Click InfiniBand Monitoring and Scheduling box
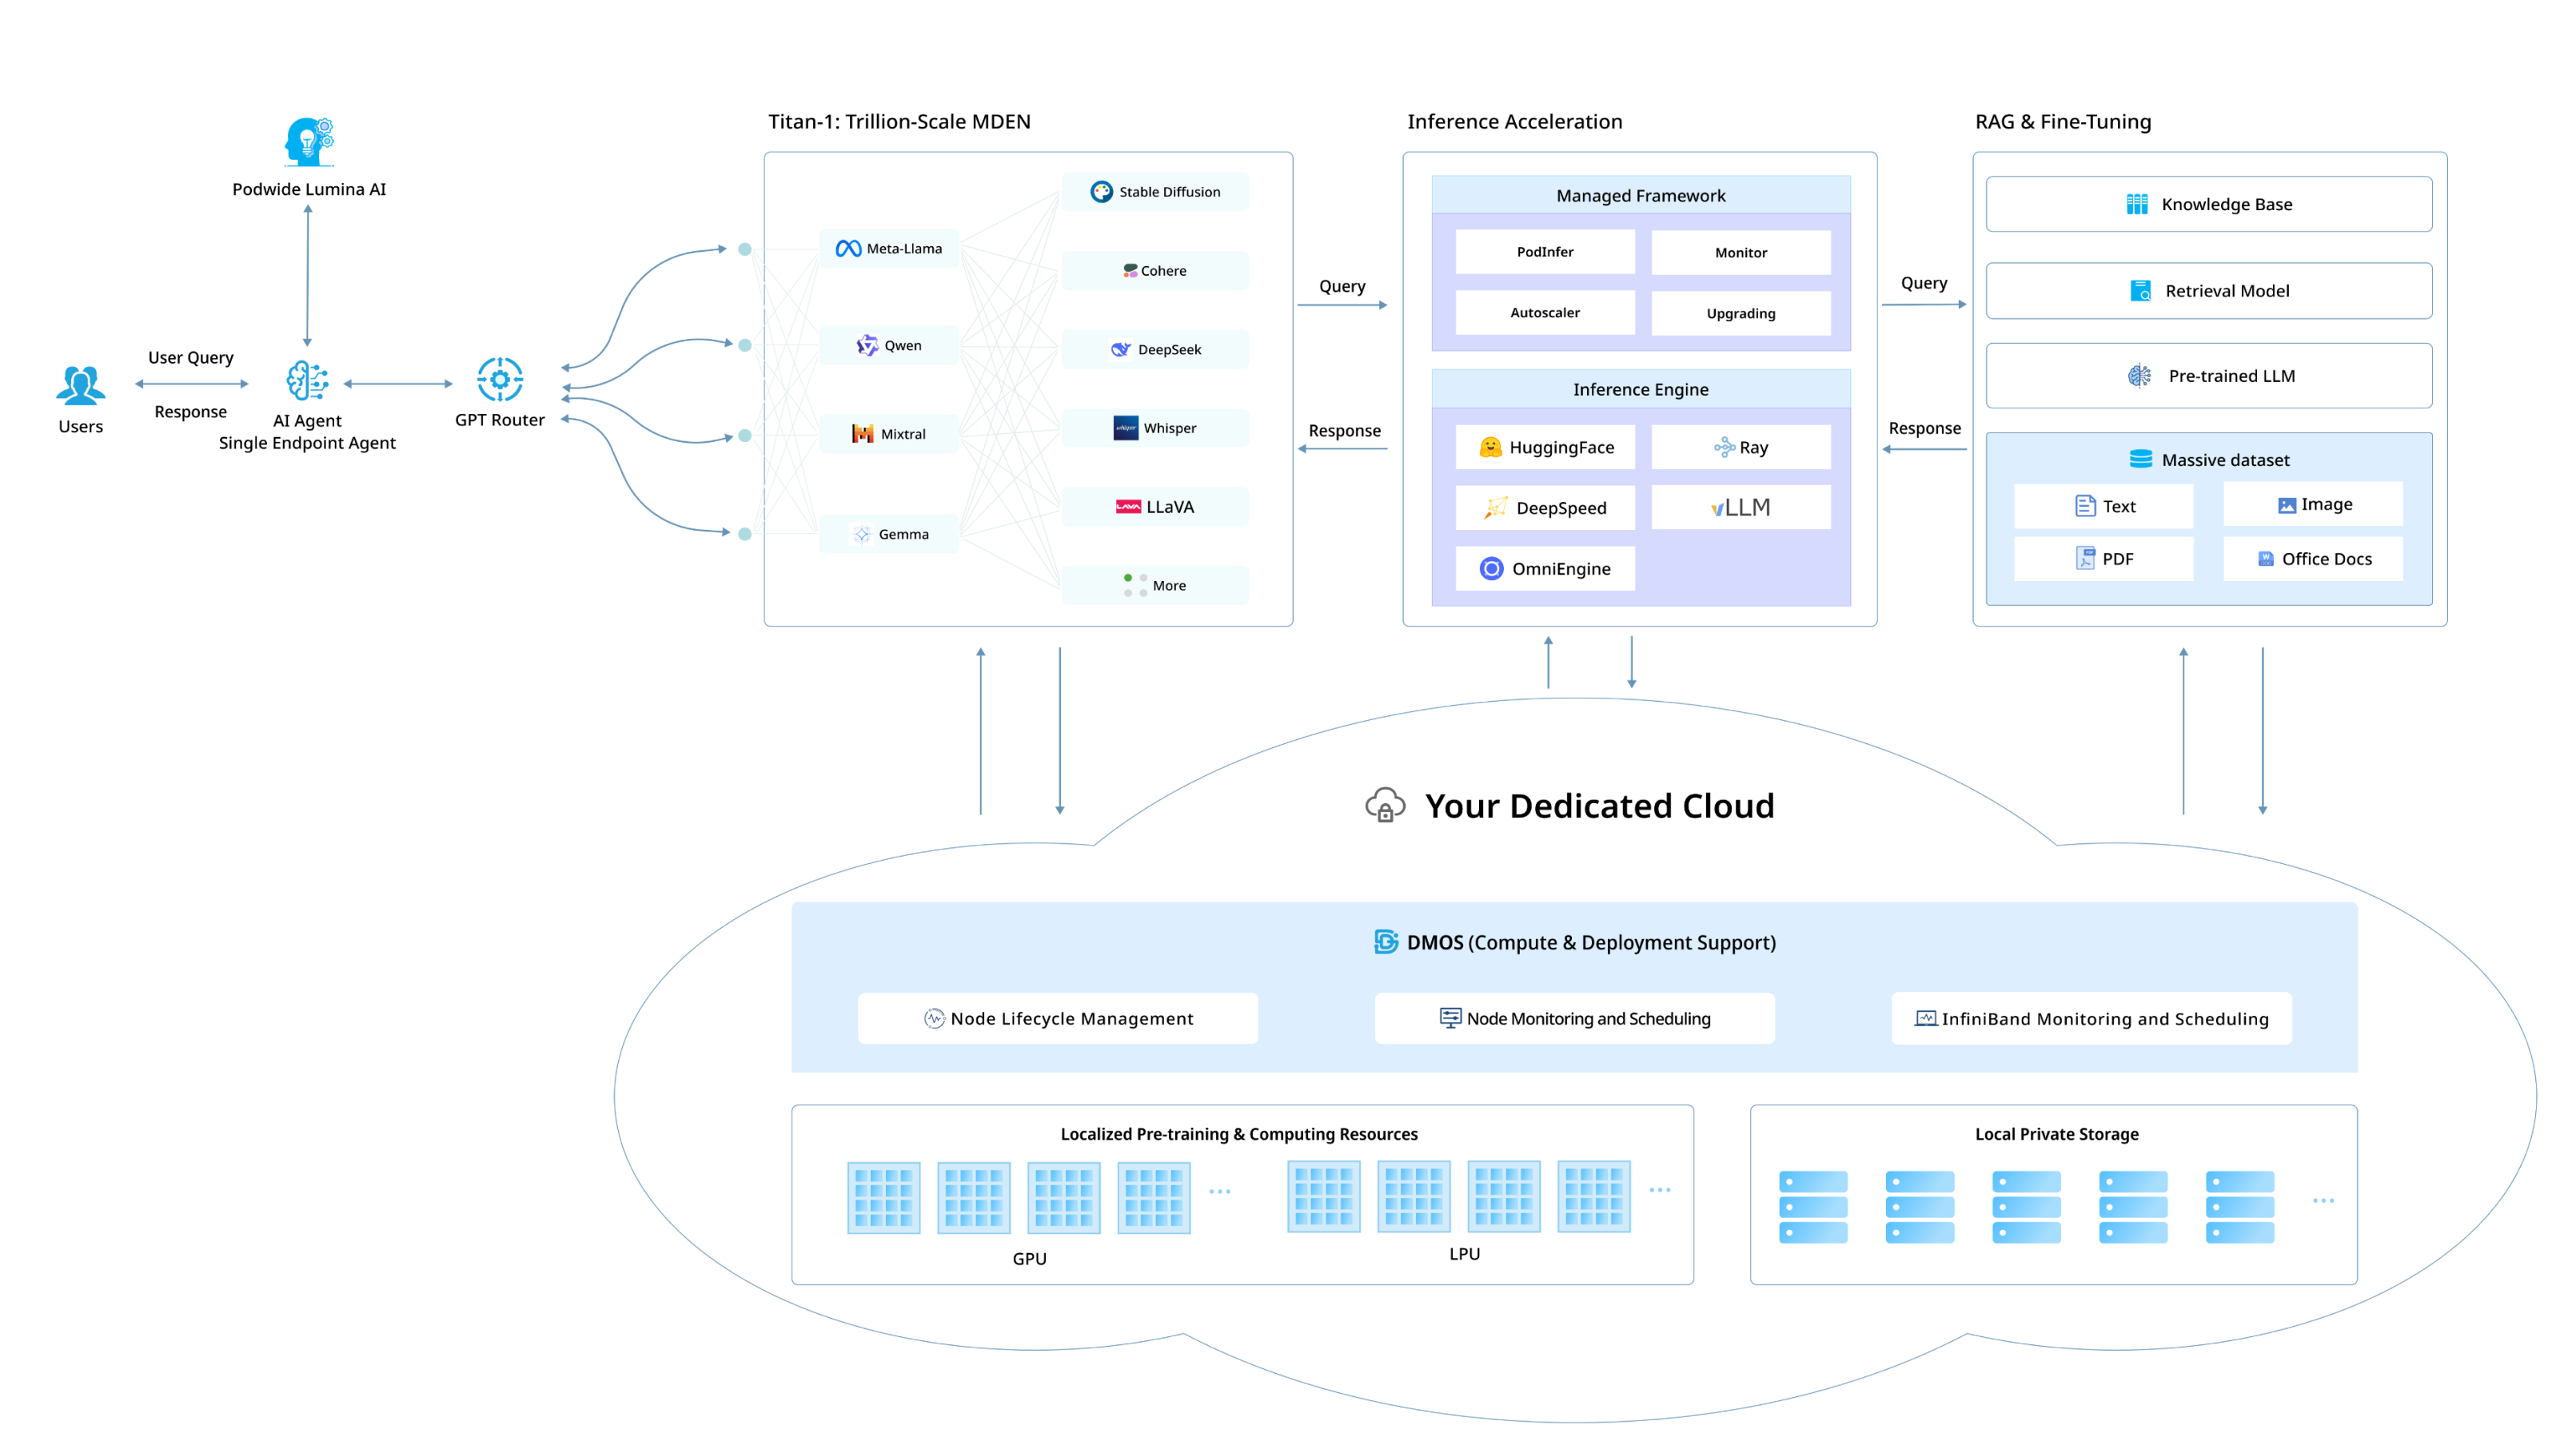The image size is (2576, 1453). coord(2091,1019)
